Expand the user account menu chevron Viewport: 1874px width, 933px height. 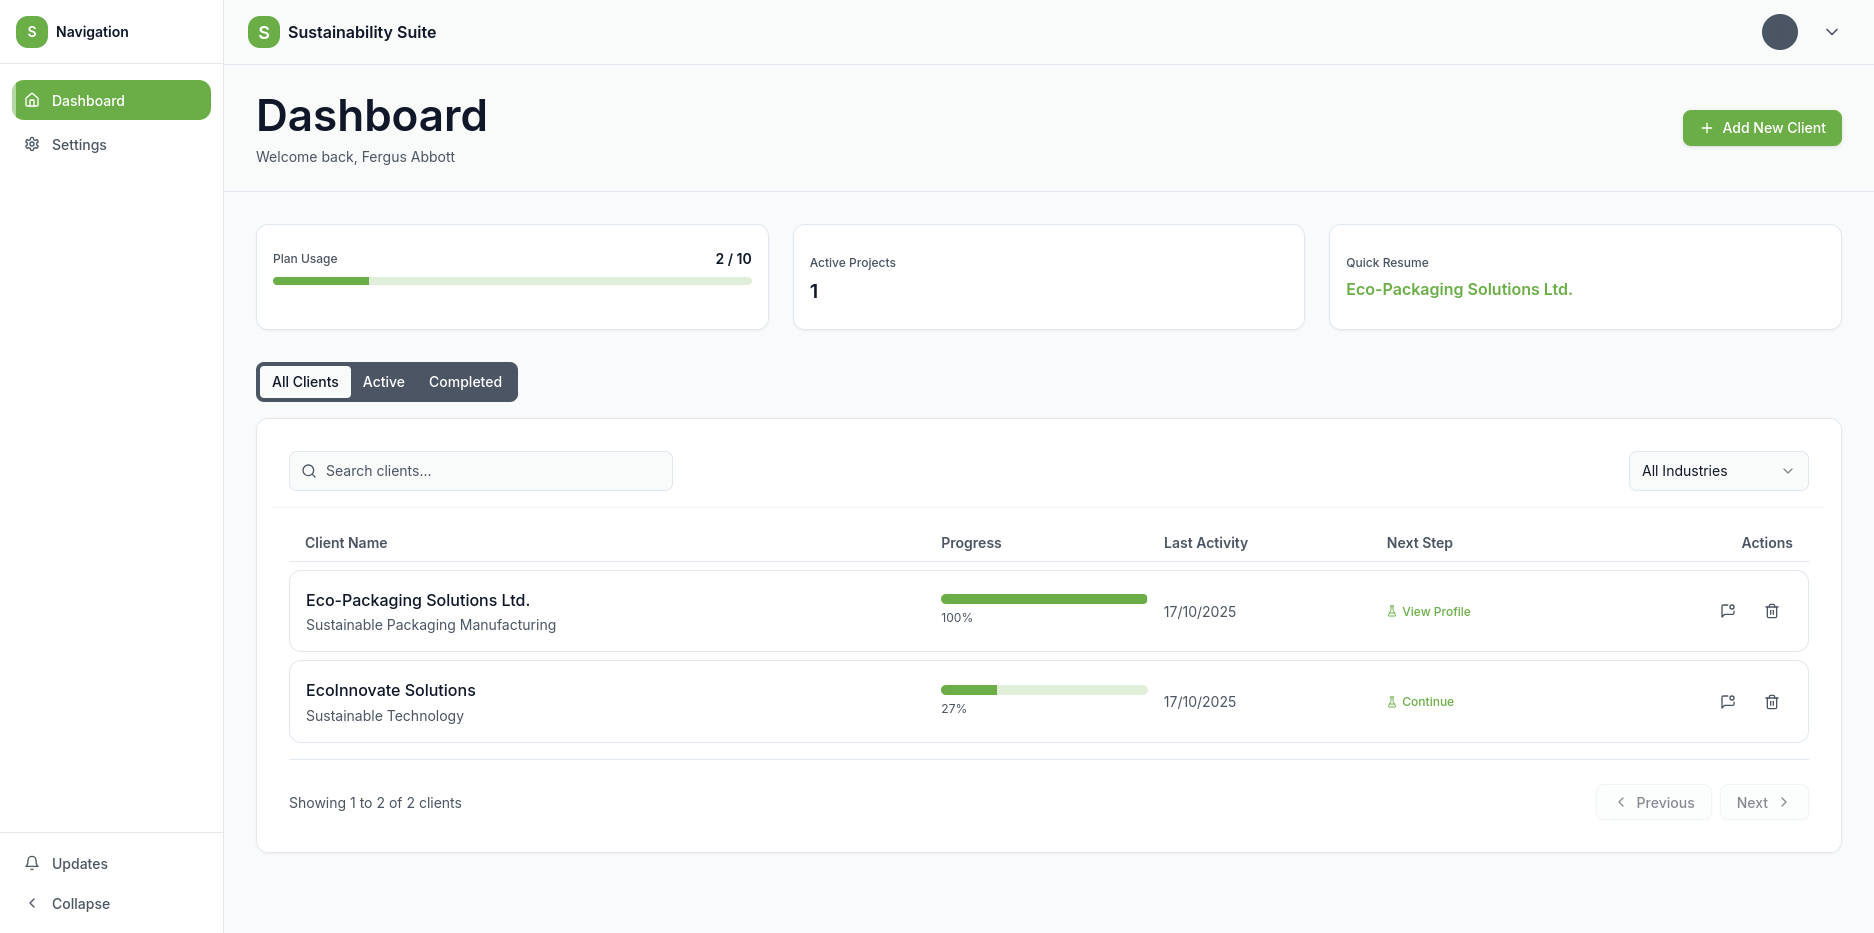(1832, 31)
